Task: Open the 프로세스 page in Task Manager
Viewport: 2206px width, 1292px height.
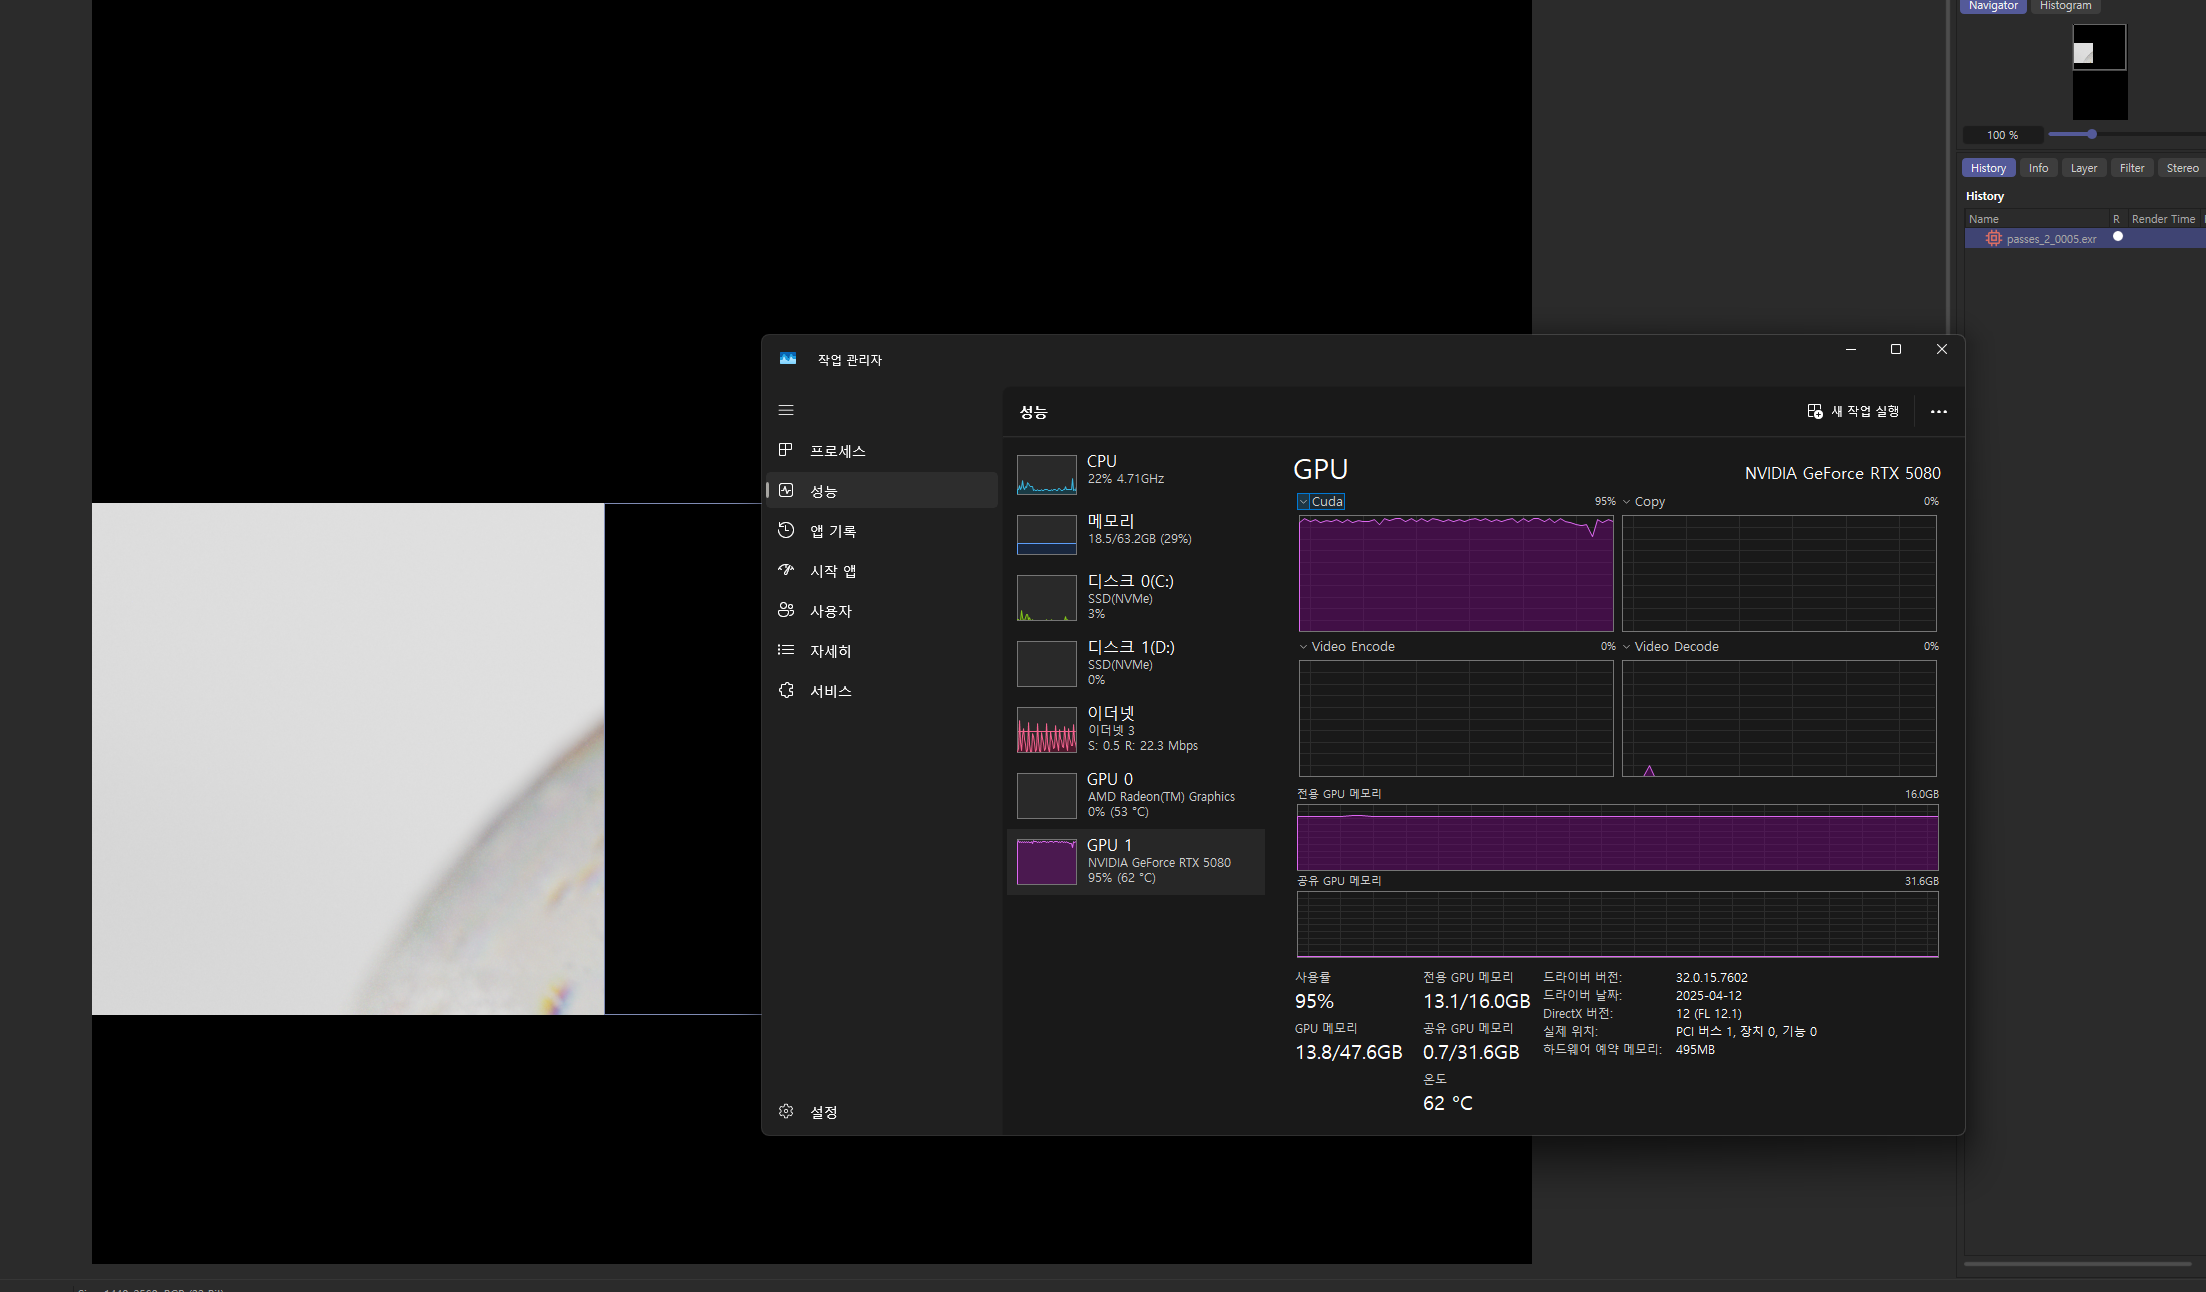Action: [x=882, y=451]
